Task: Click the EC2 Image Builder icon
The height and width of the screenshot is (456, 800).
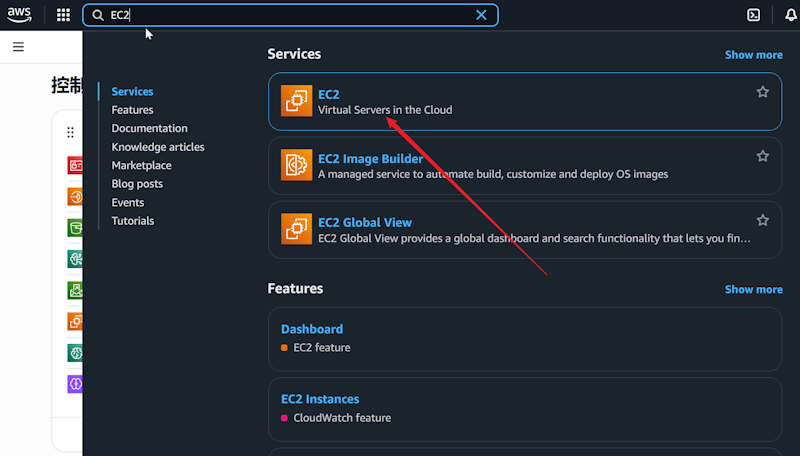Action: 297,166
